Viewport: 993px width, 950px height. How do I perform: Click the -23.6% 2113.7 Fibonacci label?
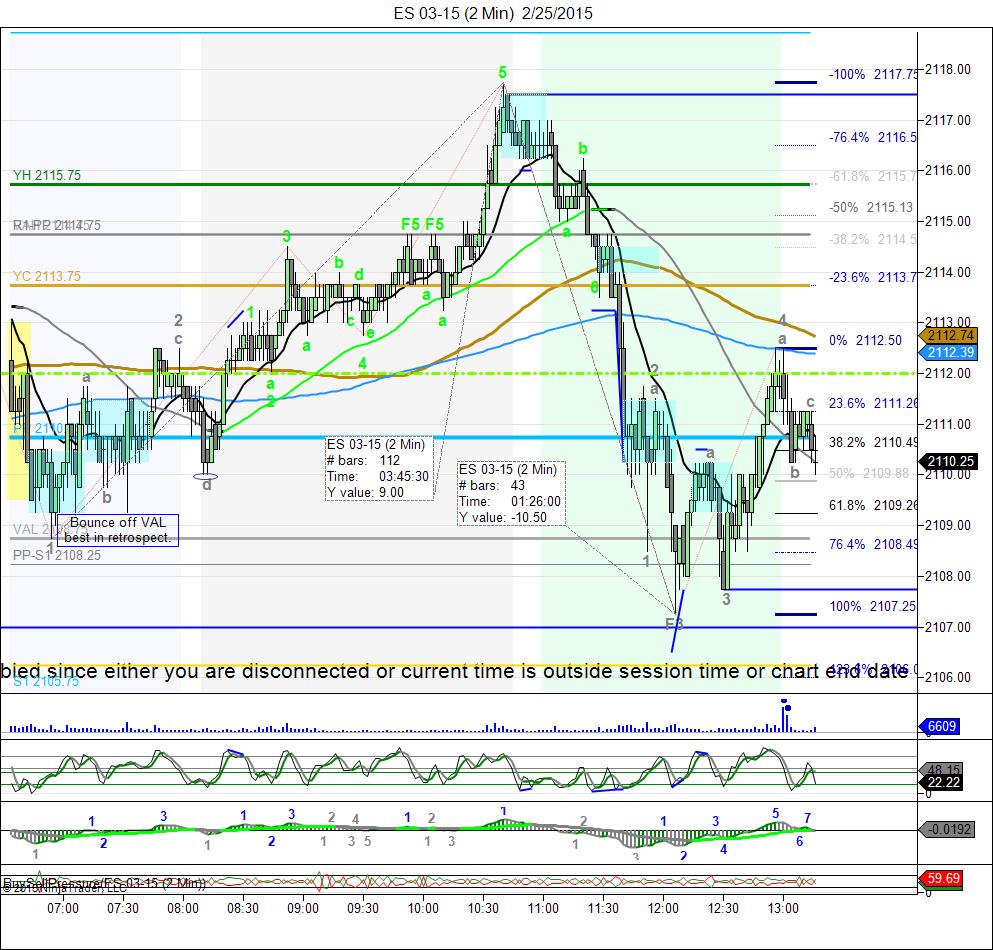tap(873, 277)
